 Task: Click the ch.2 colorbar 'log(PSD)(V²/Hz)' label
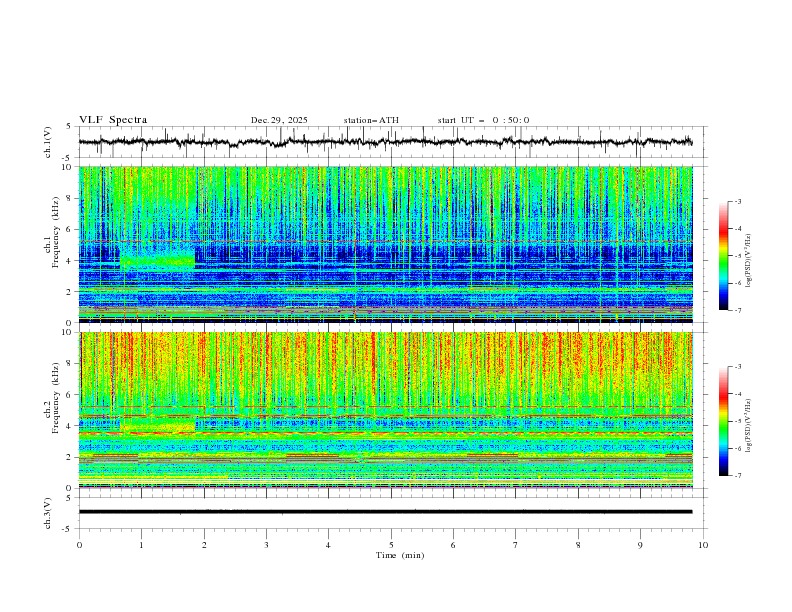click(750, 426)
